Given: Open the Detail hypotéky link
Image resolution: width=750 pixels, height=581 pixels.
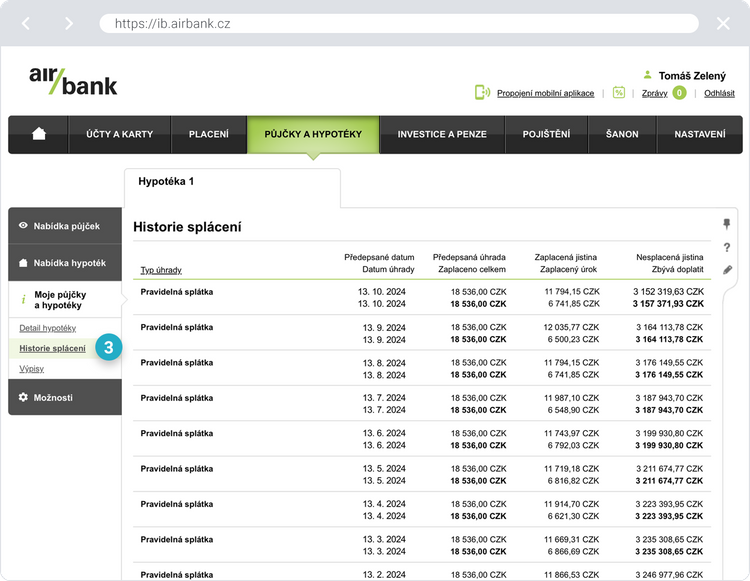Looking at the screenshot, I should [x=47, y=328].
